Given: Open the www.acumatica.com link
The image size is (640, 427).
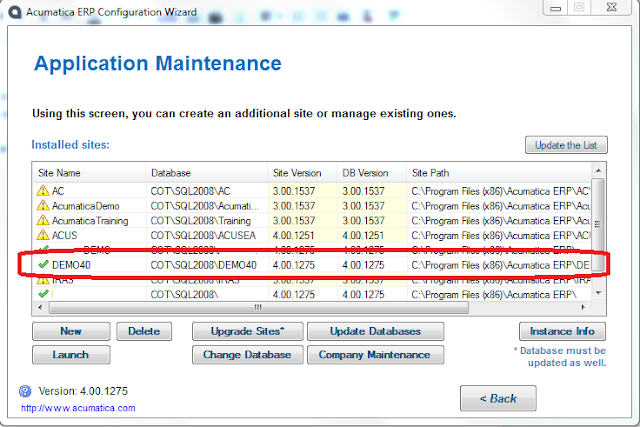Looking at the screenshot, I should (78, 408).
